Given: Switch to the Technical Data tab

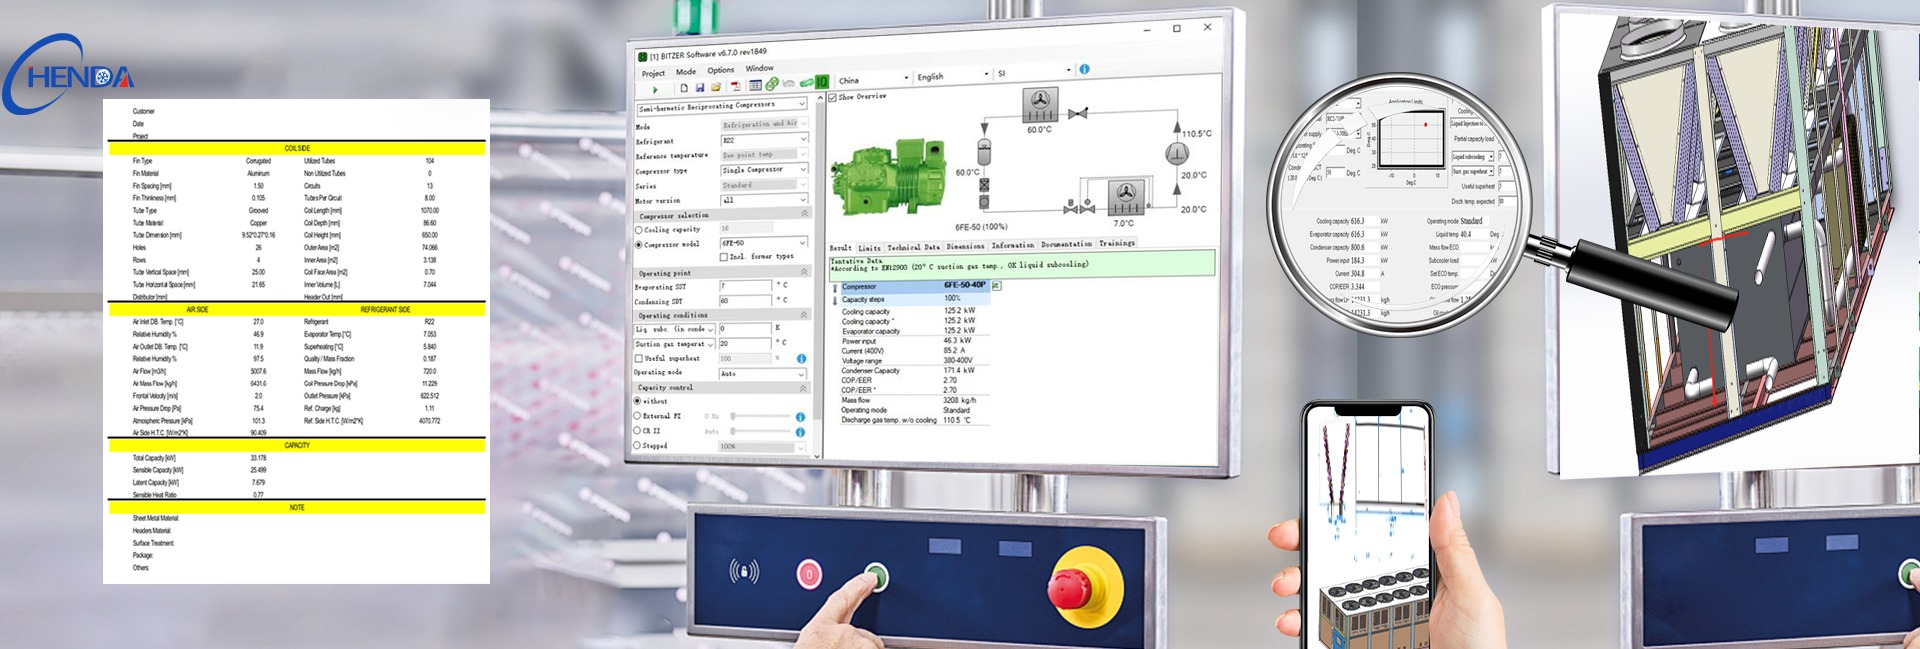Looking at the screenshot, I should (x=913, y=246).
